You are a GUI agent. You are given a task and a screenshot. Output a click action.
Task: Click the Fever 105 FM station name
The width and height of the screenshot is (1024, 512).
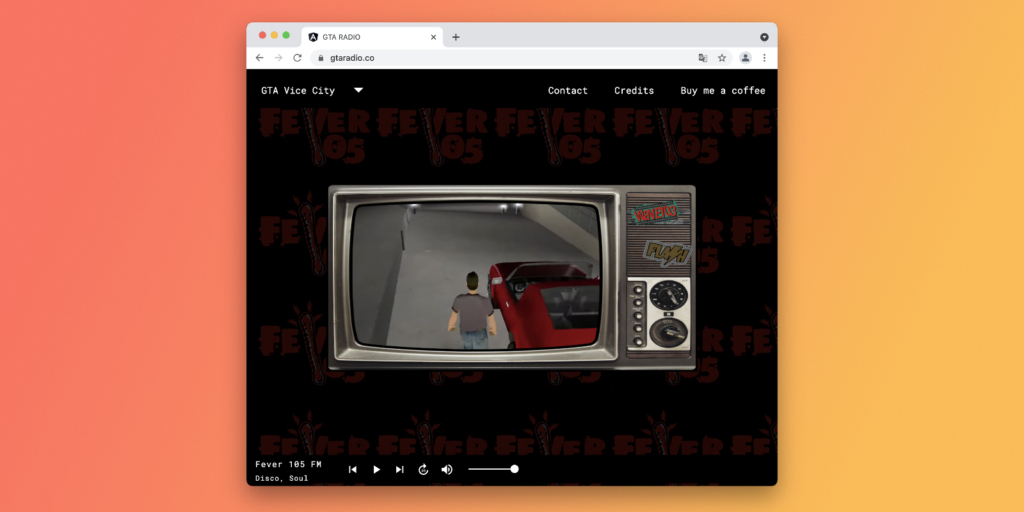(288, 464)
